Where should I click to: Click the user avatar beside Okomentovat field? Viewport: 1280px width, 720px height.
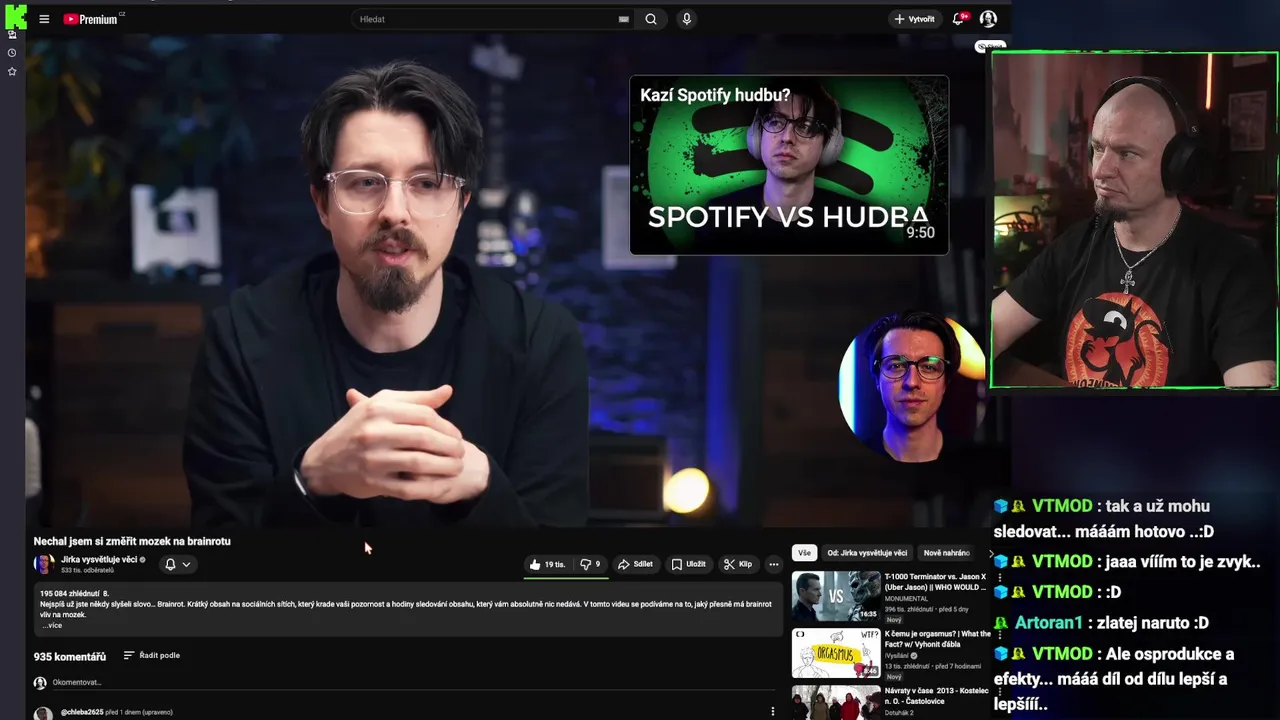pyautogui.click(x=40, y=683)
